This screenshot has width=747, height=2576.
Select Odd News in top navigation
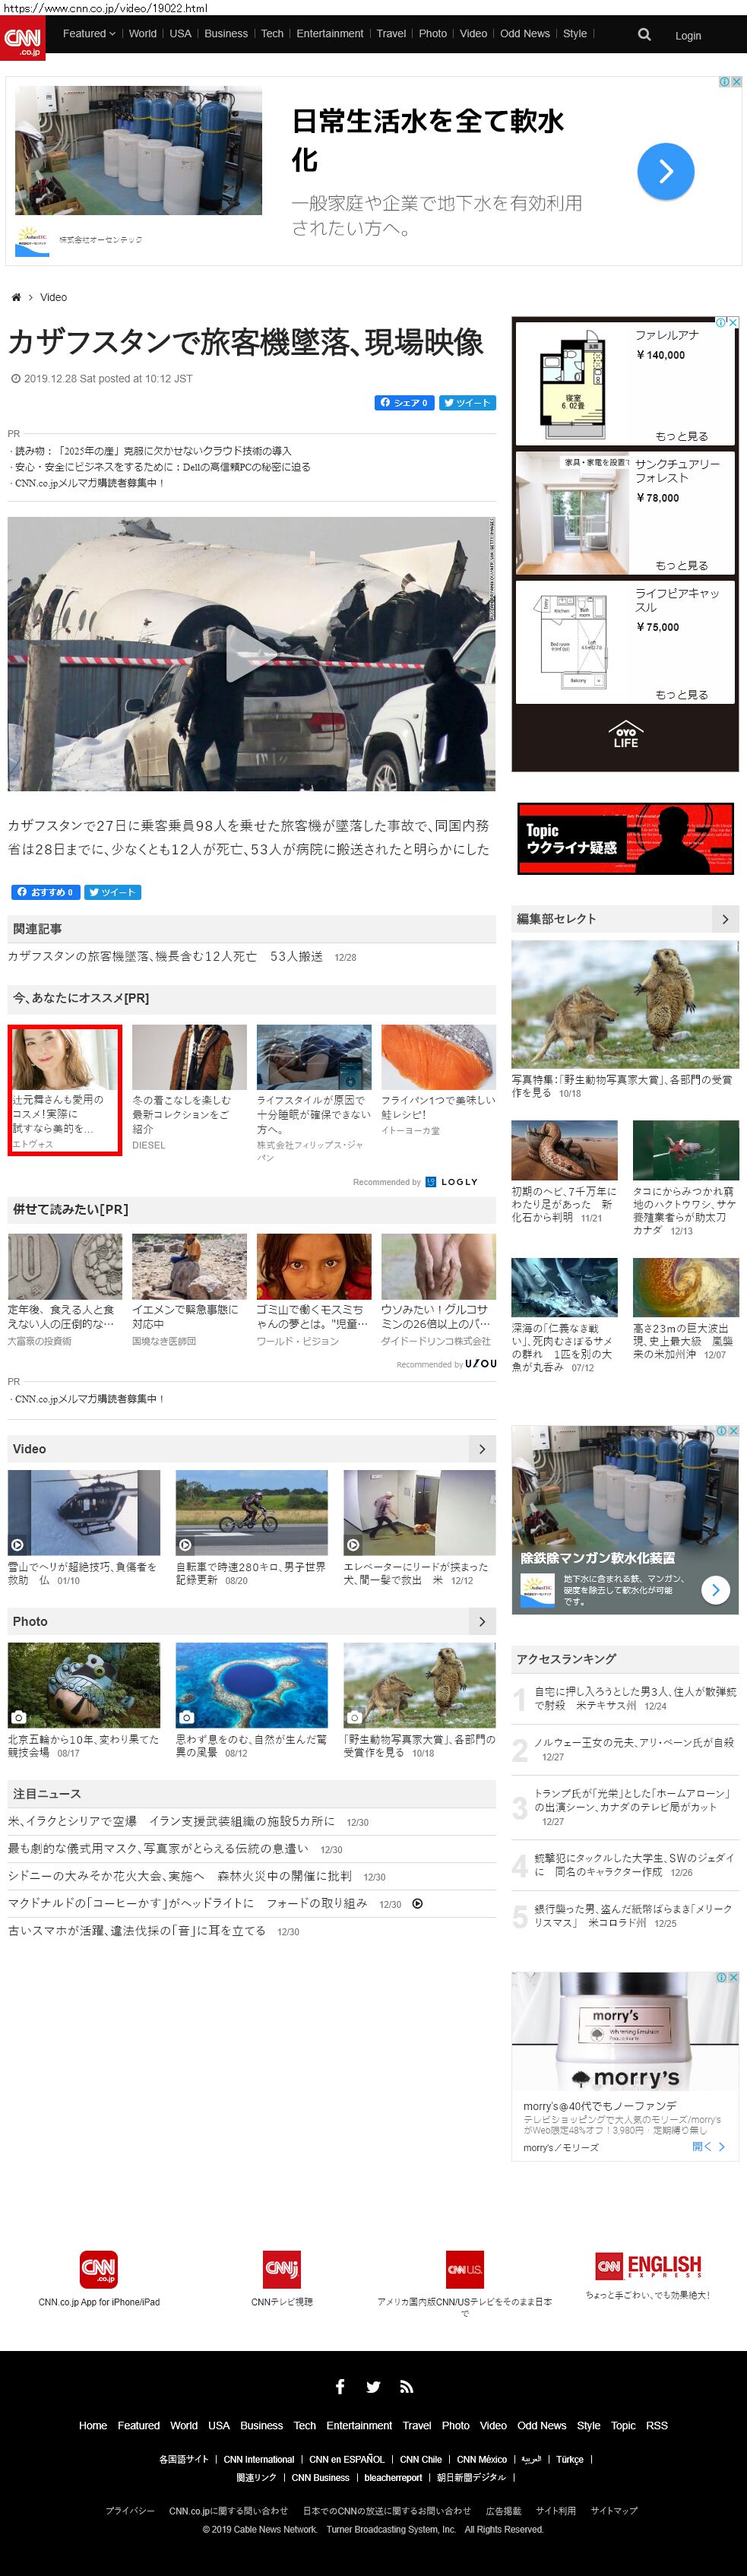click(524, 33)
